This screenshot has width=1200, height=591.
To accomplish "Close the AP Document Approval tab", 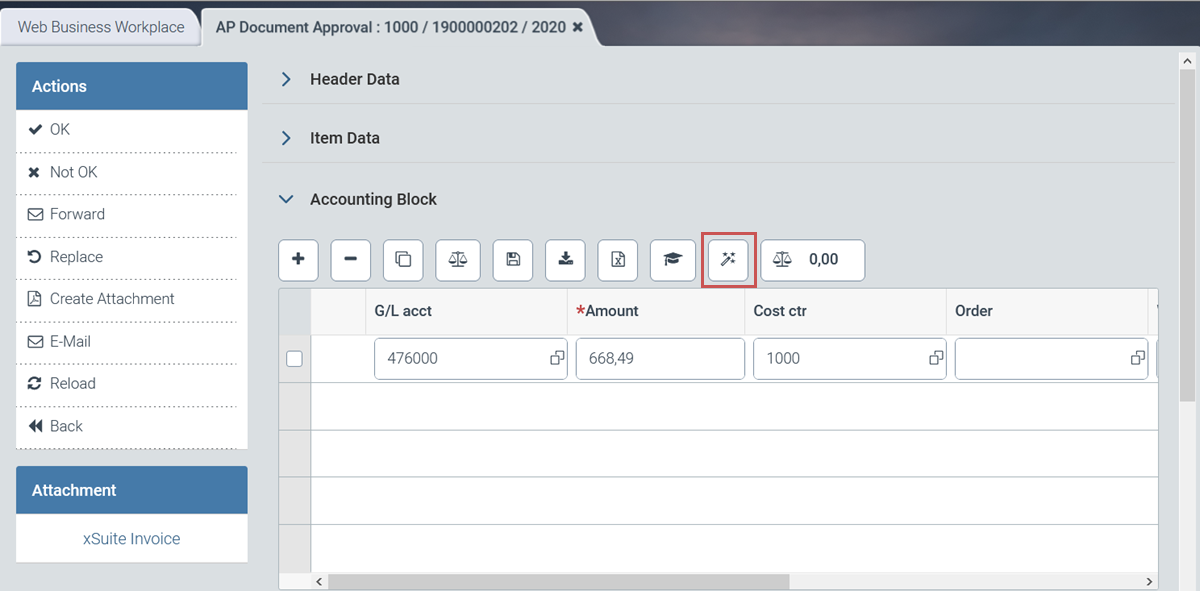I will [577, 28].
